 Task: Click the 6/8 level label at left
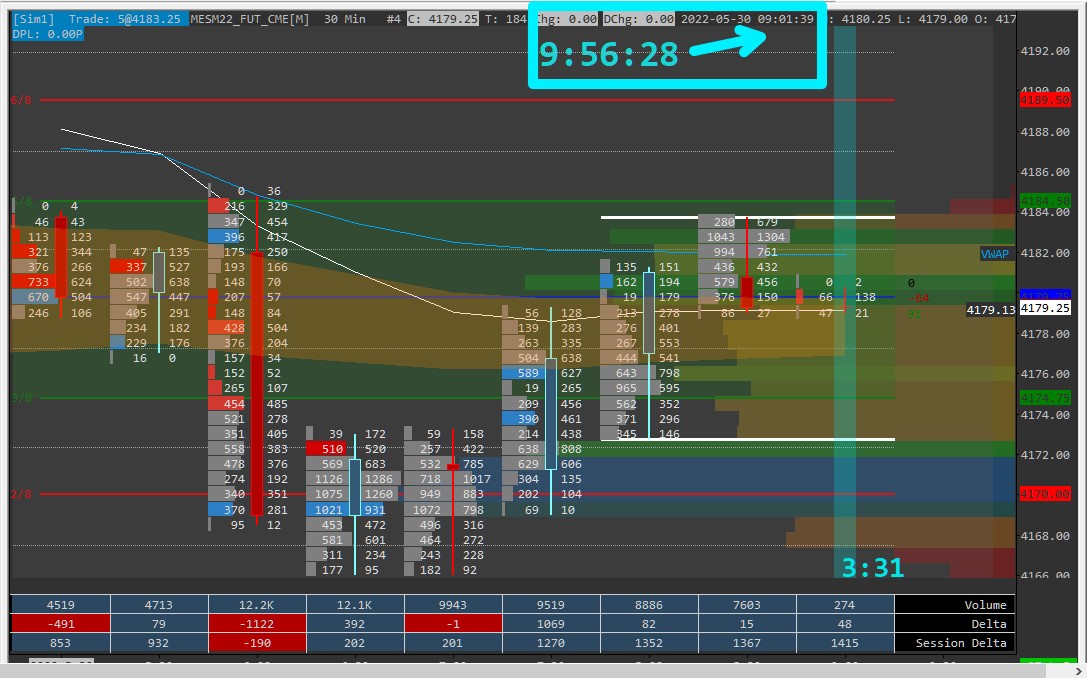click(x=21, y=100)
